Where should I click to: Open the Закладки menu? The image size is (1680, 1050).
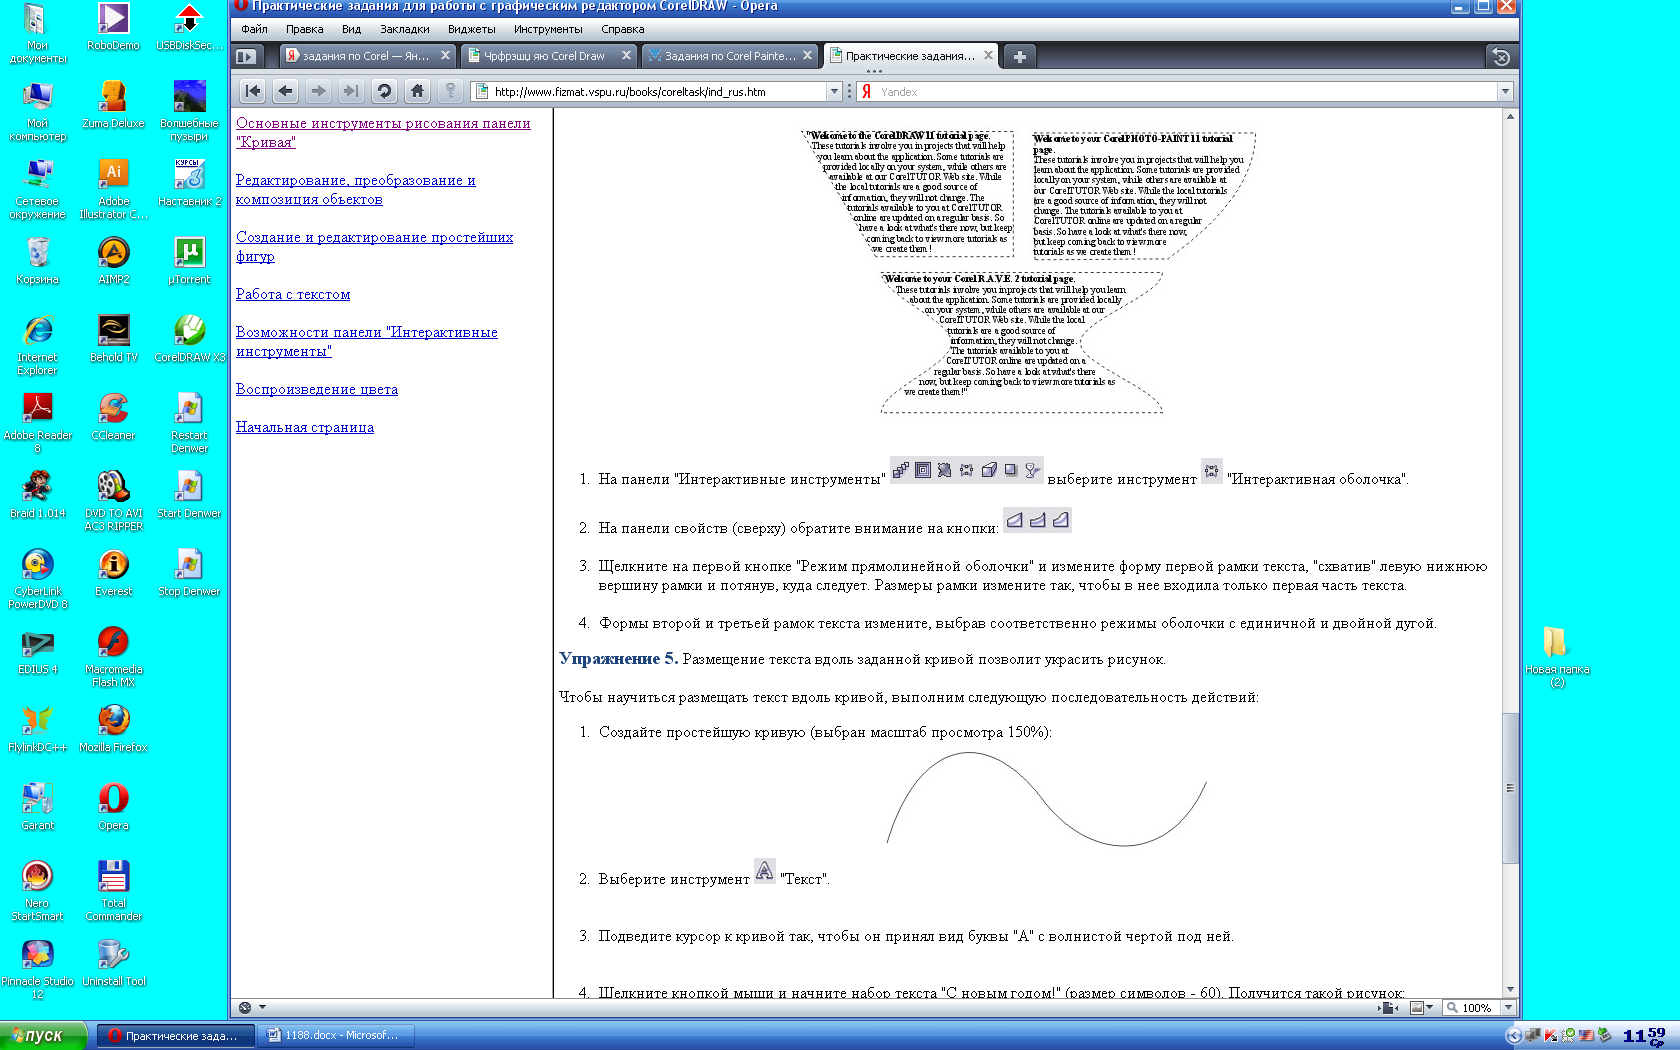coord(404,29)
